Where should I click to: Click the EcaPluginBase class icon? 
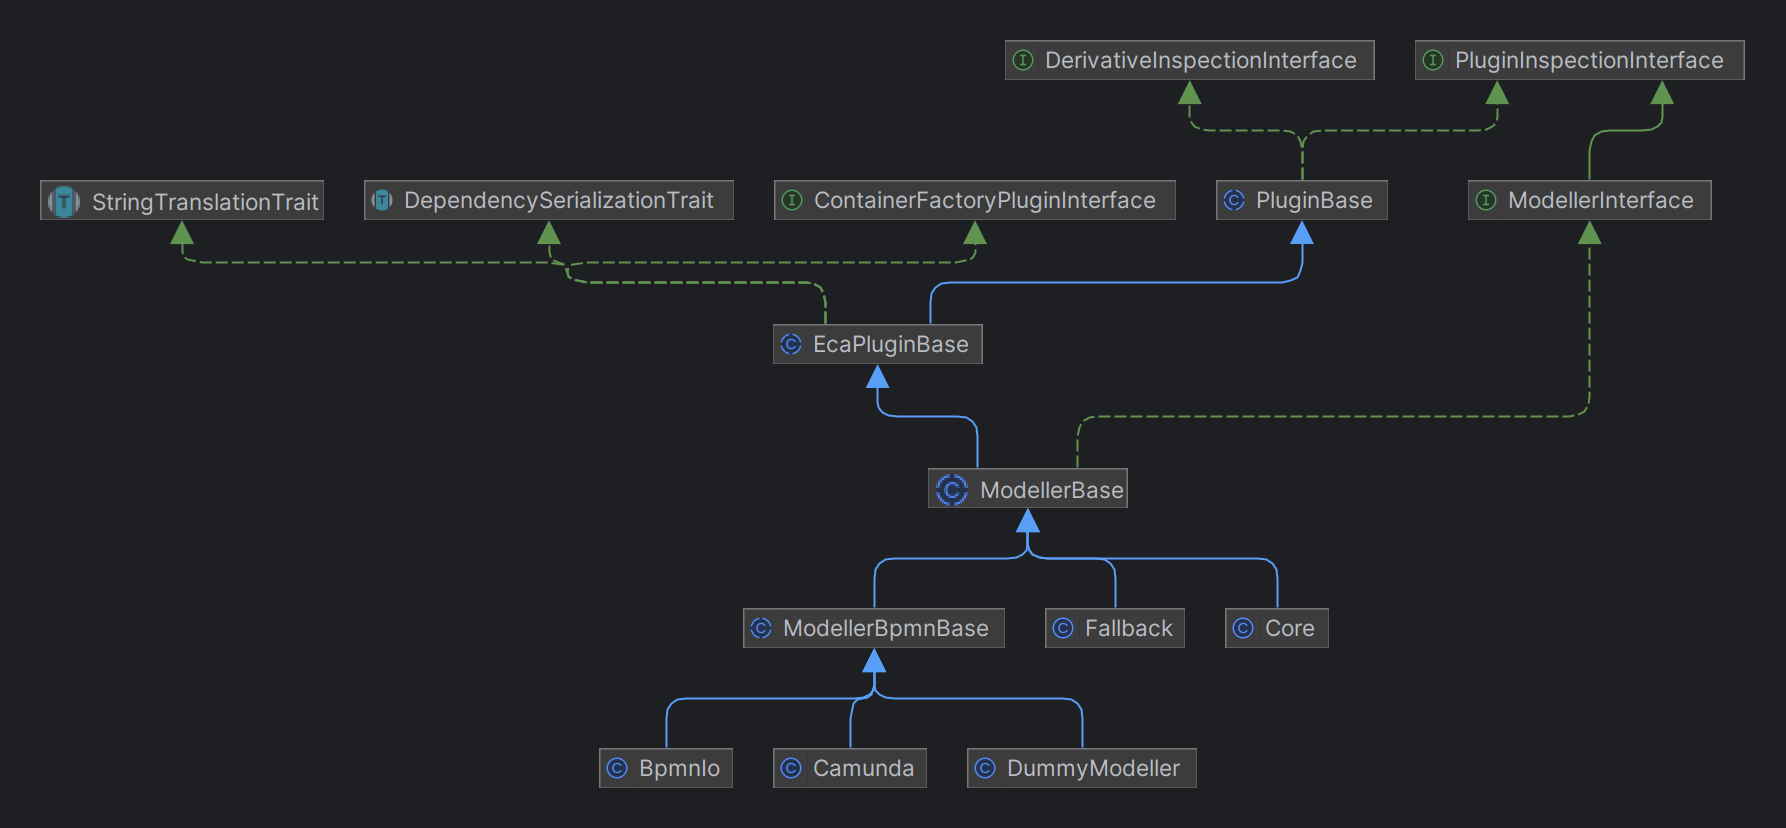pos(791,345)
